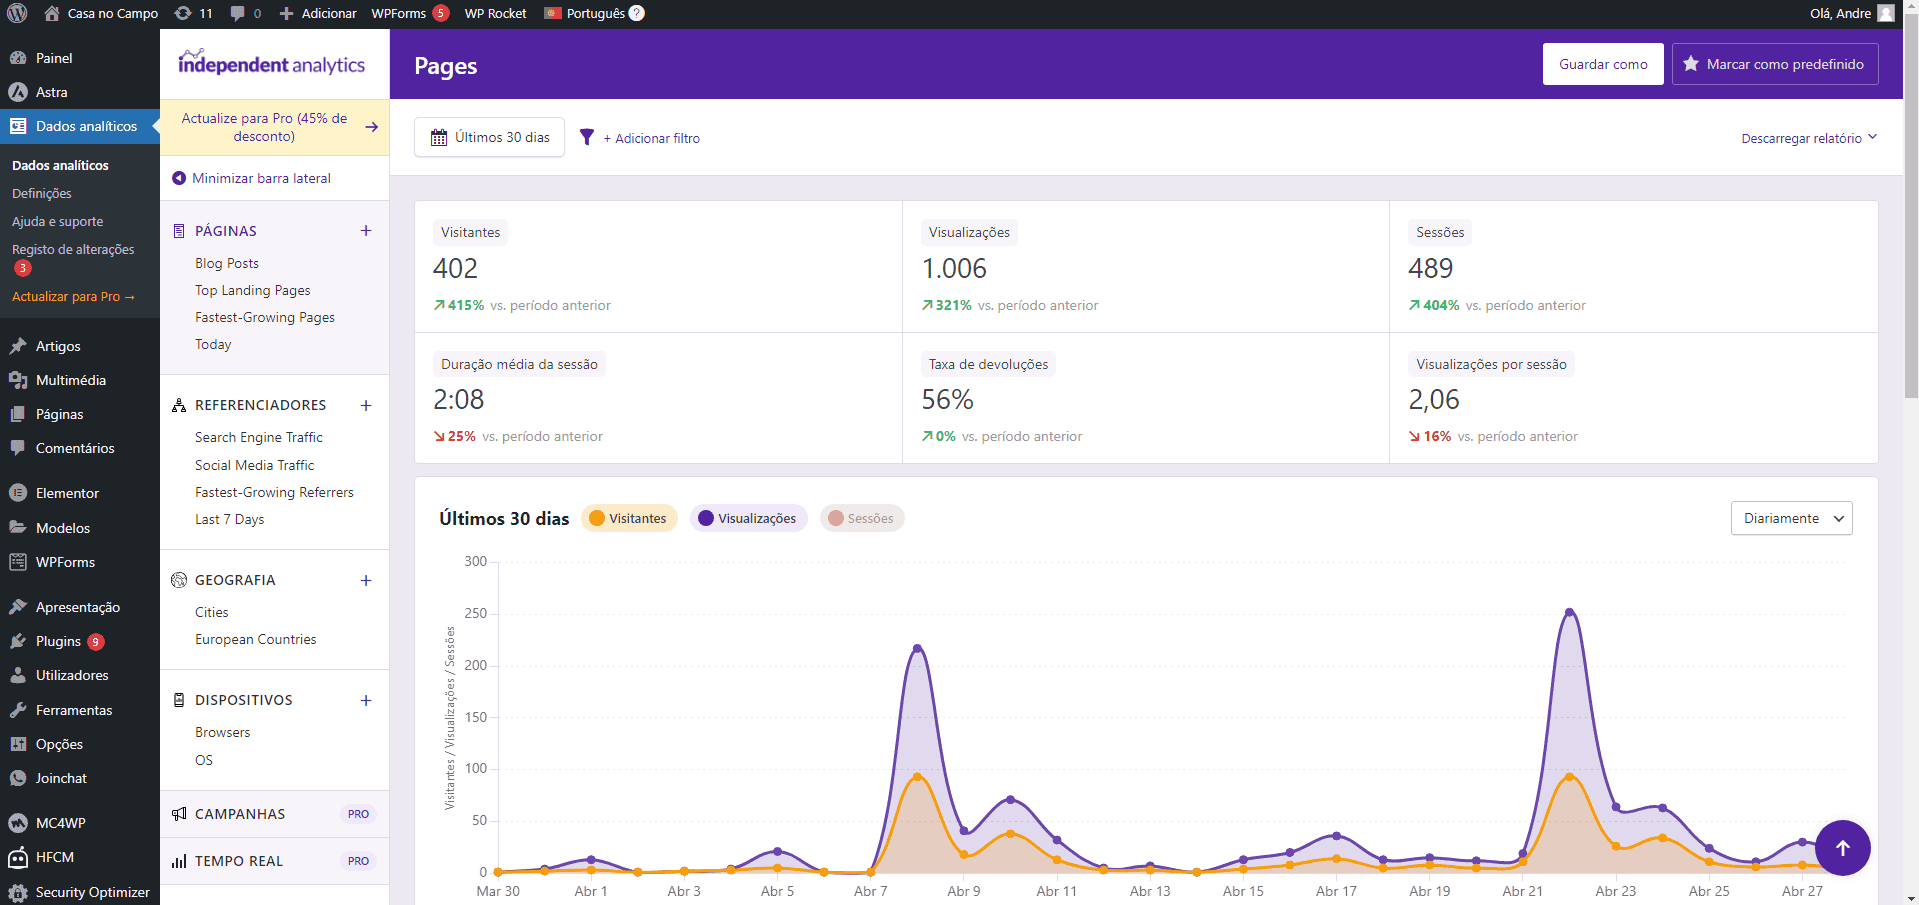
Task: Click the filter funnel icon
Action: tap(587, 137)
